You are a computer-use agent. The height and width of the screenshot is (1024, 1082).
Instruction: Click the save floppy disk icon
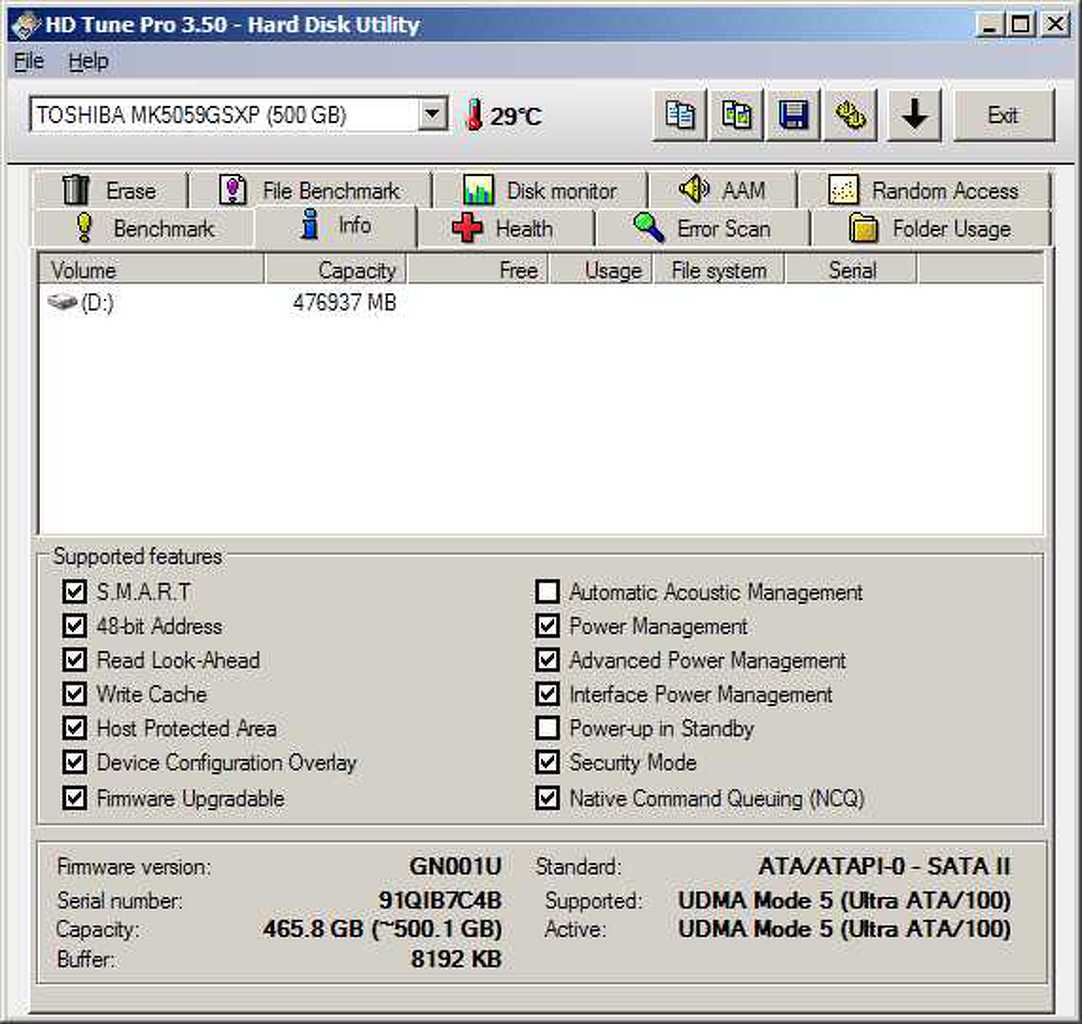click(794, 115)
